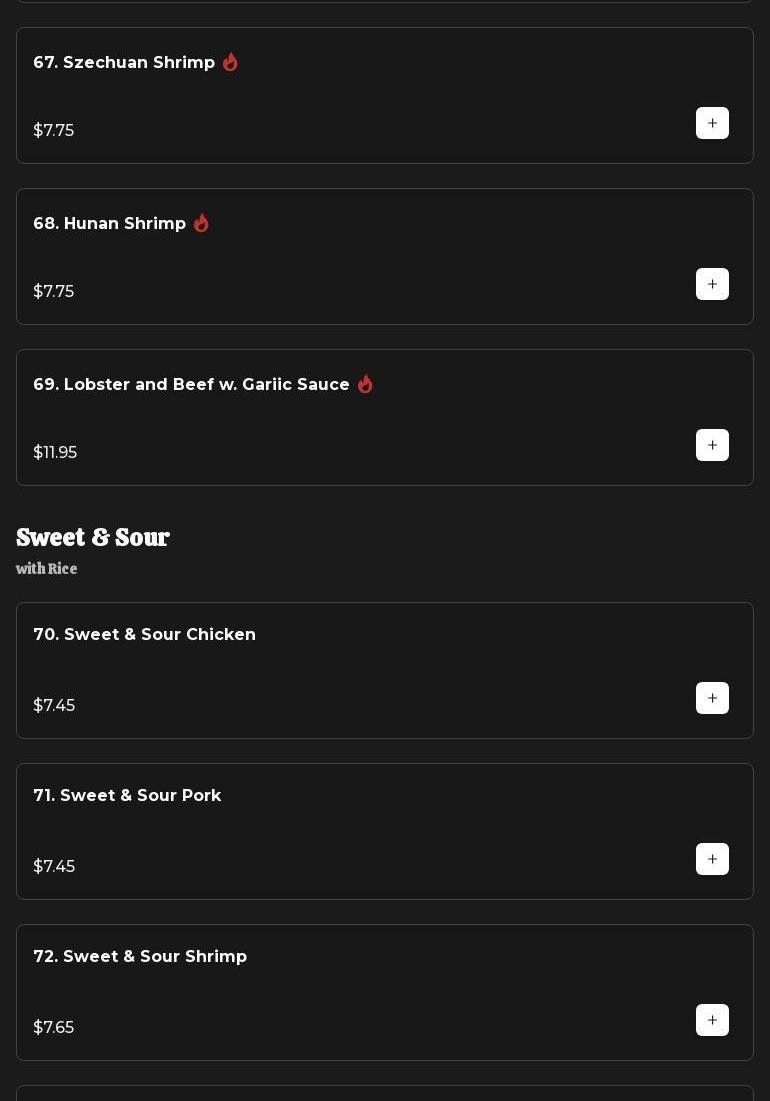The width and height of the screenshot is (770, 1101).
Task: Open the 67. Szechuan Shrimp item title
Action: click(x=124, y=62)
